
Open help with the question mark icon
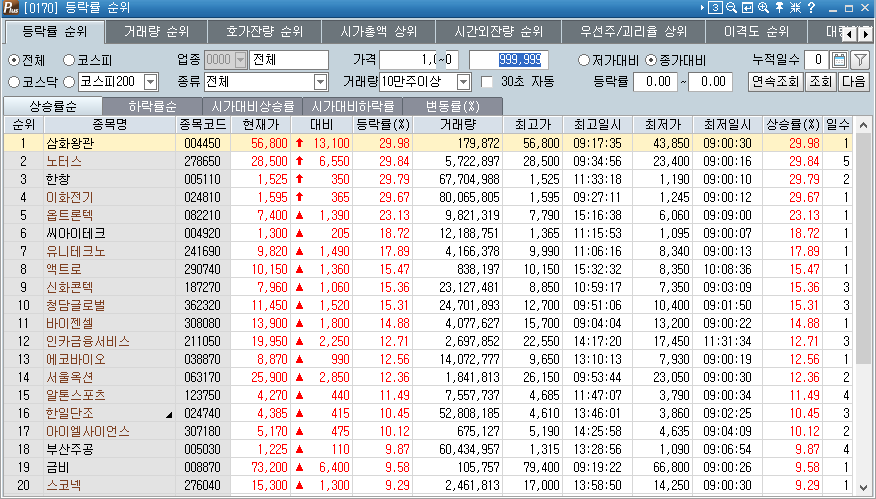pyautogui.click(x=811, y=8)
